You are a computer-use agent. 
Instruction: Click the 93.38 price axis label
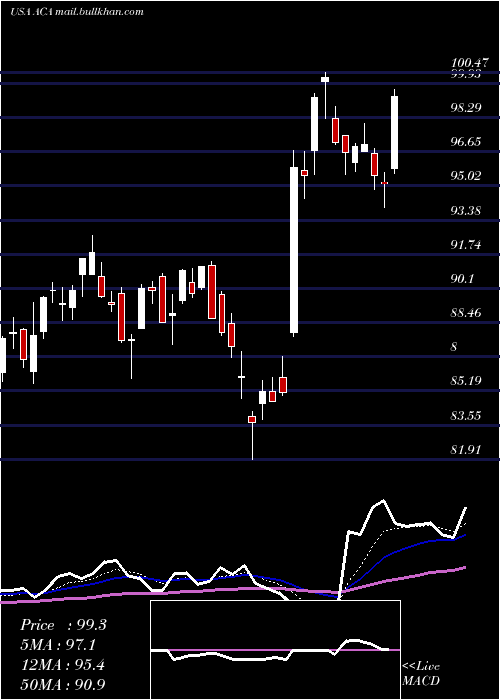click(466, 210)
